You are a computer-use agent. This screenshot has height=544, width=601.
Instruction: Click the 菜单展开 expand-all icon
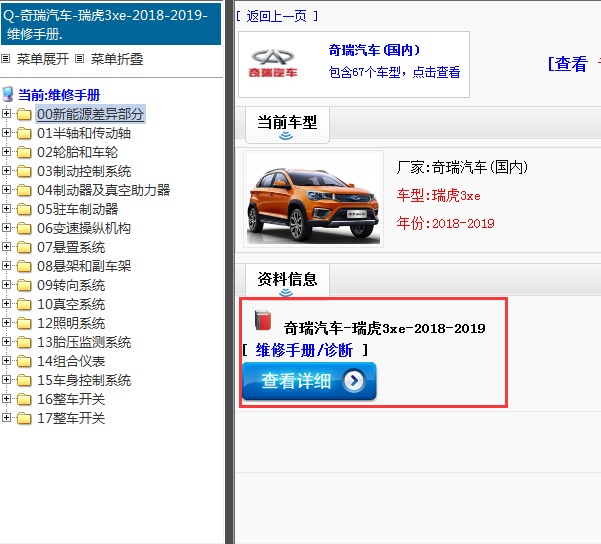coord(6,60)
